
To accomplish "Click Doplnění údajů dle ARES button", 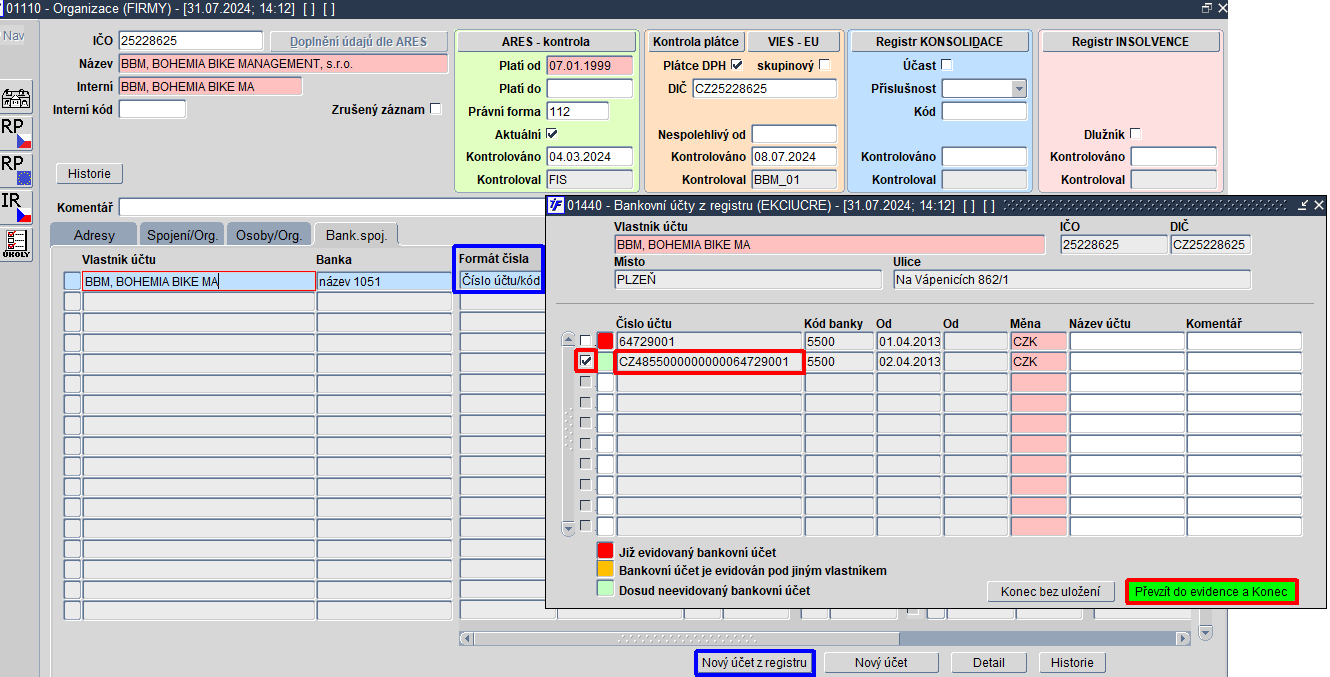I will [358, 42].
